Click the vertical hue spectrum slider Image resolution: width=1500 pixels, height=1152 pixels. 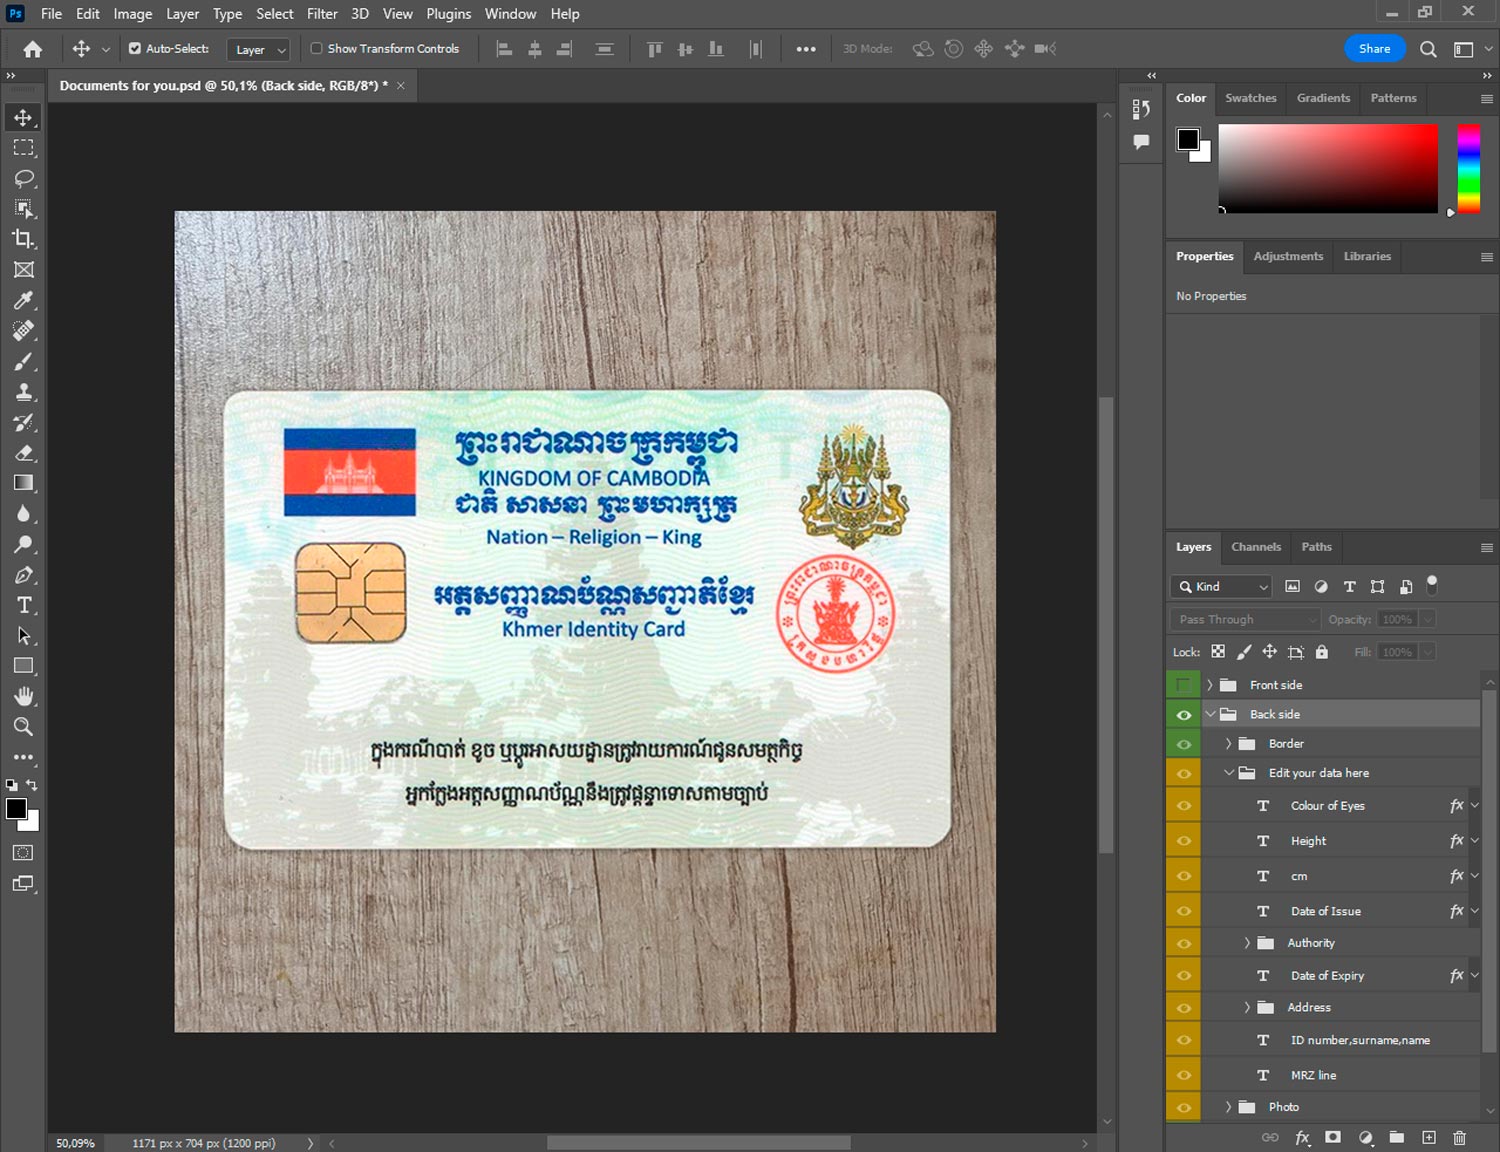coord(1467,168)
